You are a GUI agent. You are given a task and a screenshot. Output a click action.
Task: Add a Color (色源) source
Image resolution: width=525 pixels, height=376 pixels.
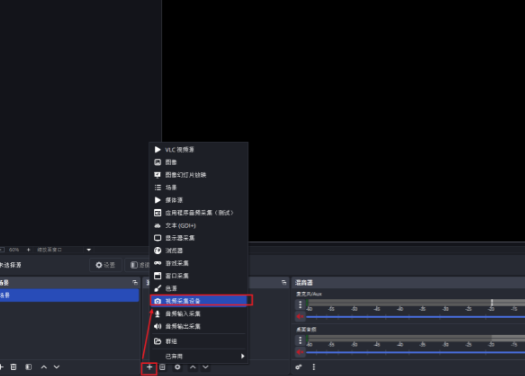pyautogui.click(x=199, y=289)
